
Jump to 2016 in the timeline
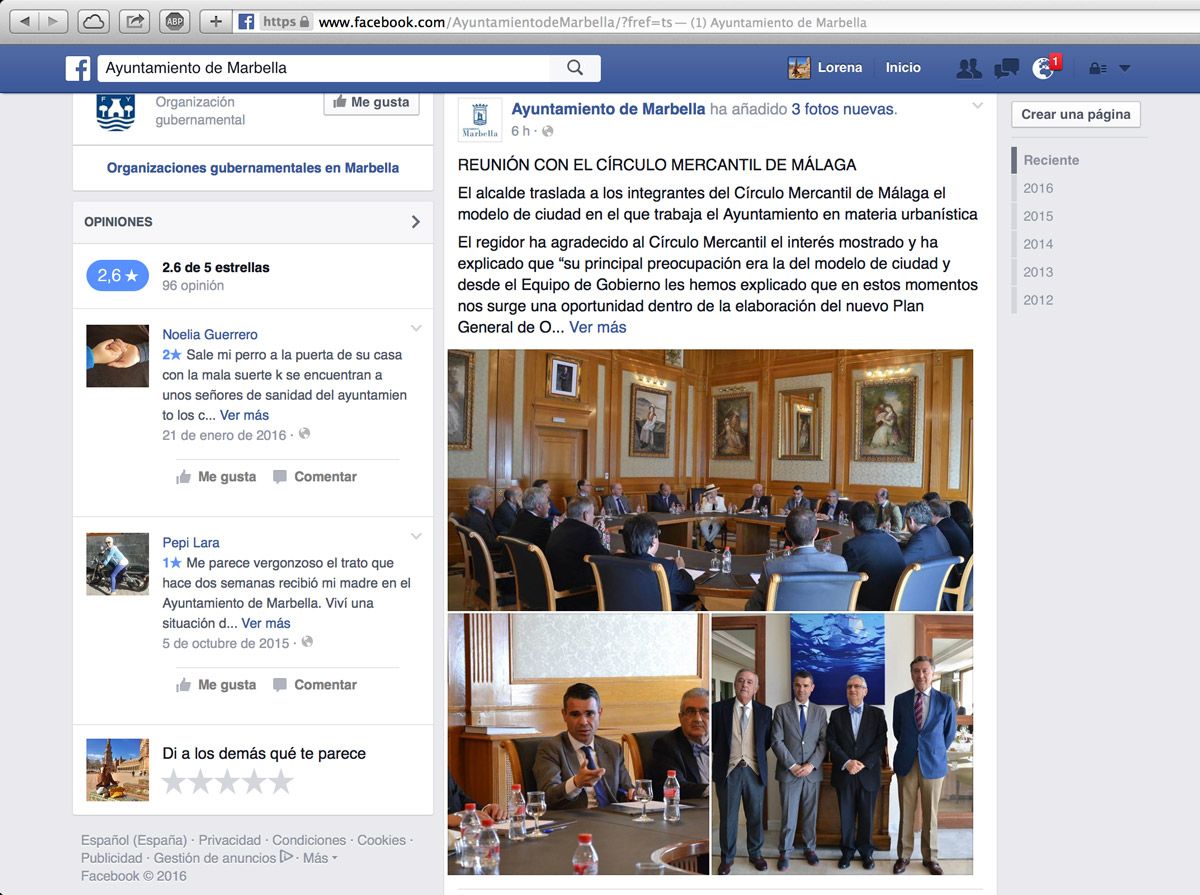coord(1038,188)
